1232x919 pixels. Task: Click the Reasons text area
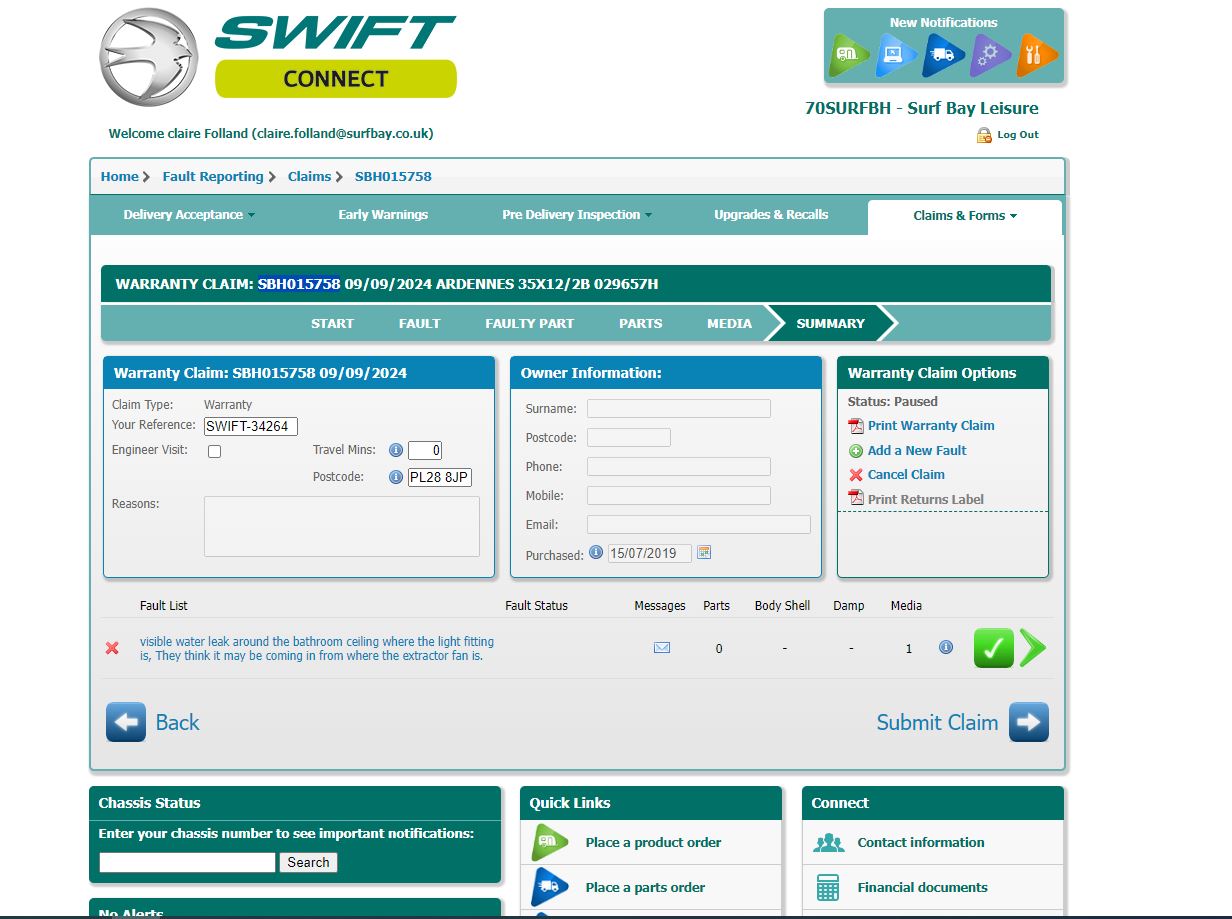(x=342, y=526)
